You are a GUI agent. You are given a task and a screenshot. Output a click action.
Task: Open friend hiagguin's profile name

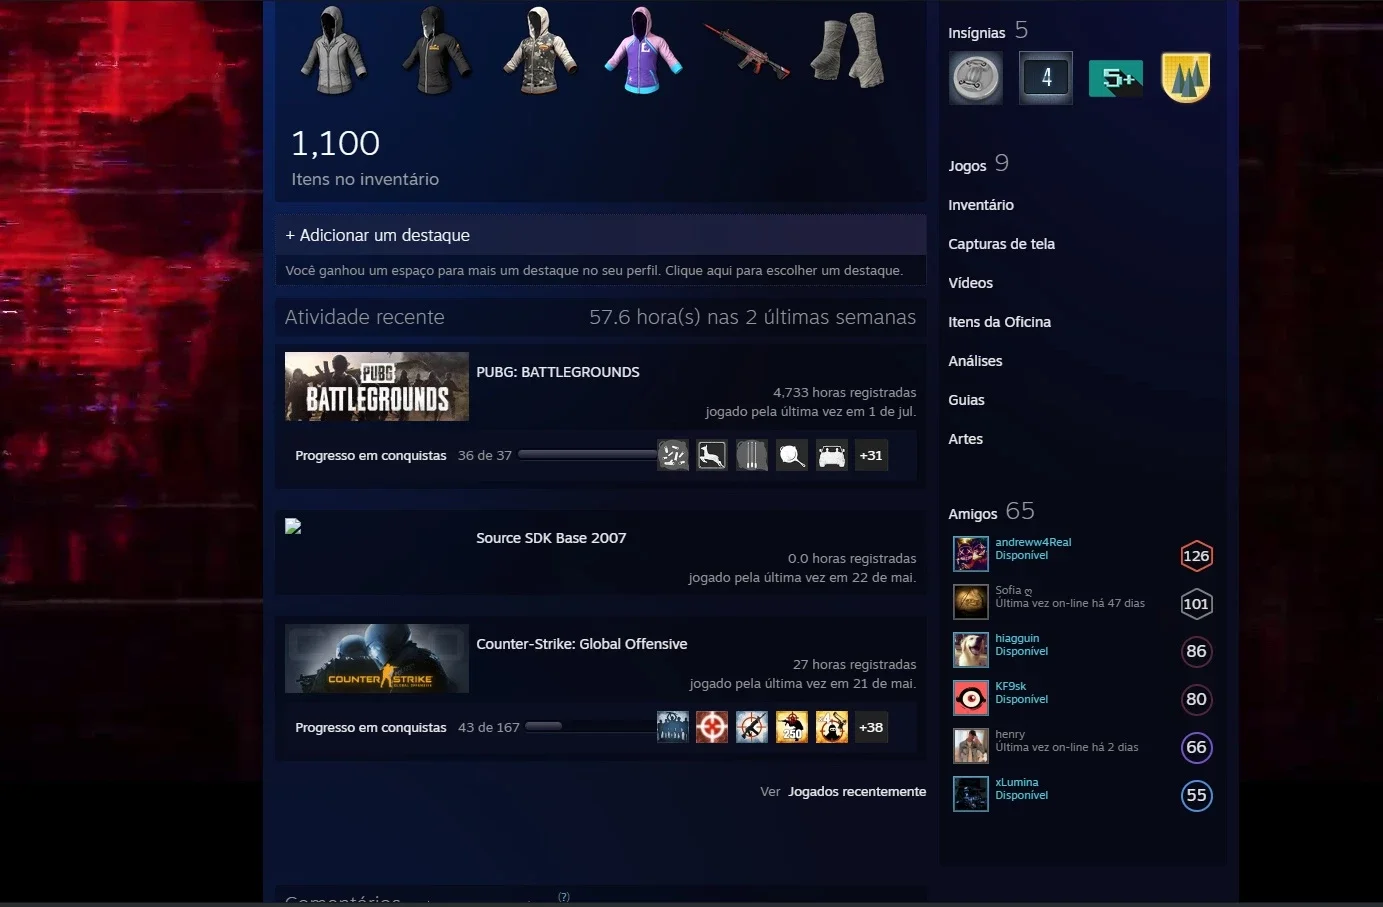[x=1017, y=638]
